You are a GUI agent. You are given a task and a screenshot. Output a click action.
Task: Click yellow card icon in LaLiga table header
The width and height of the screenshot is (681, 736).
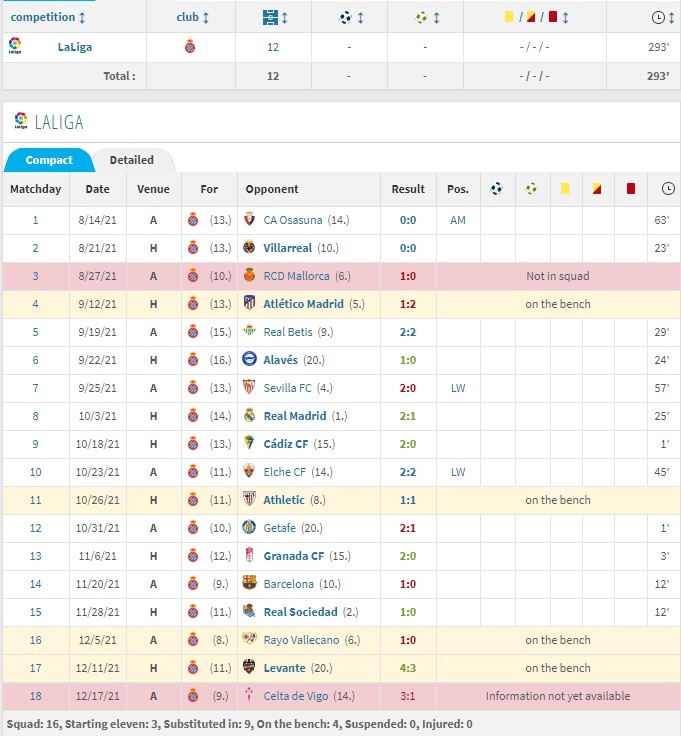coord(565,189)
